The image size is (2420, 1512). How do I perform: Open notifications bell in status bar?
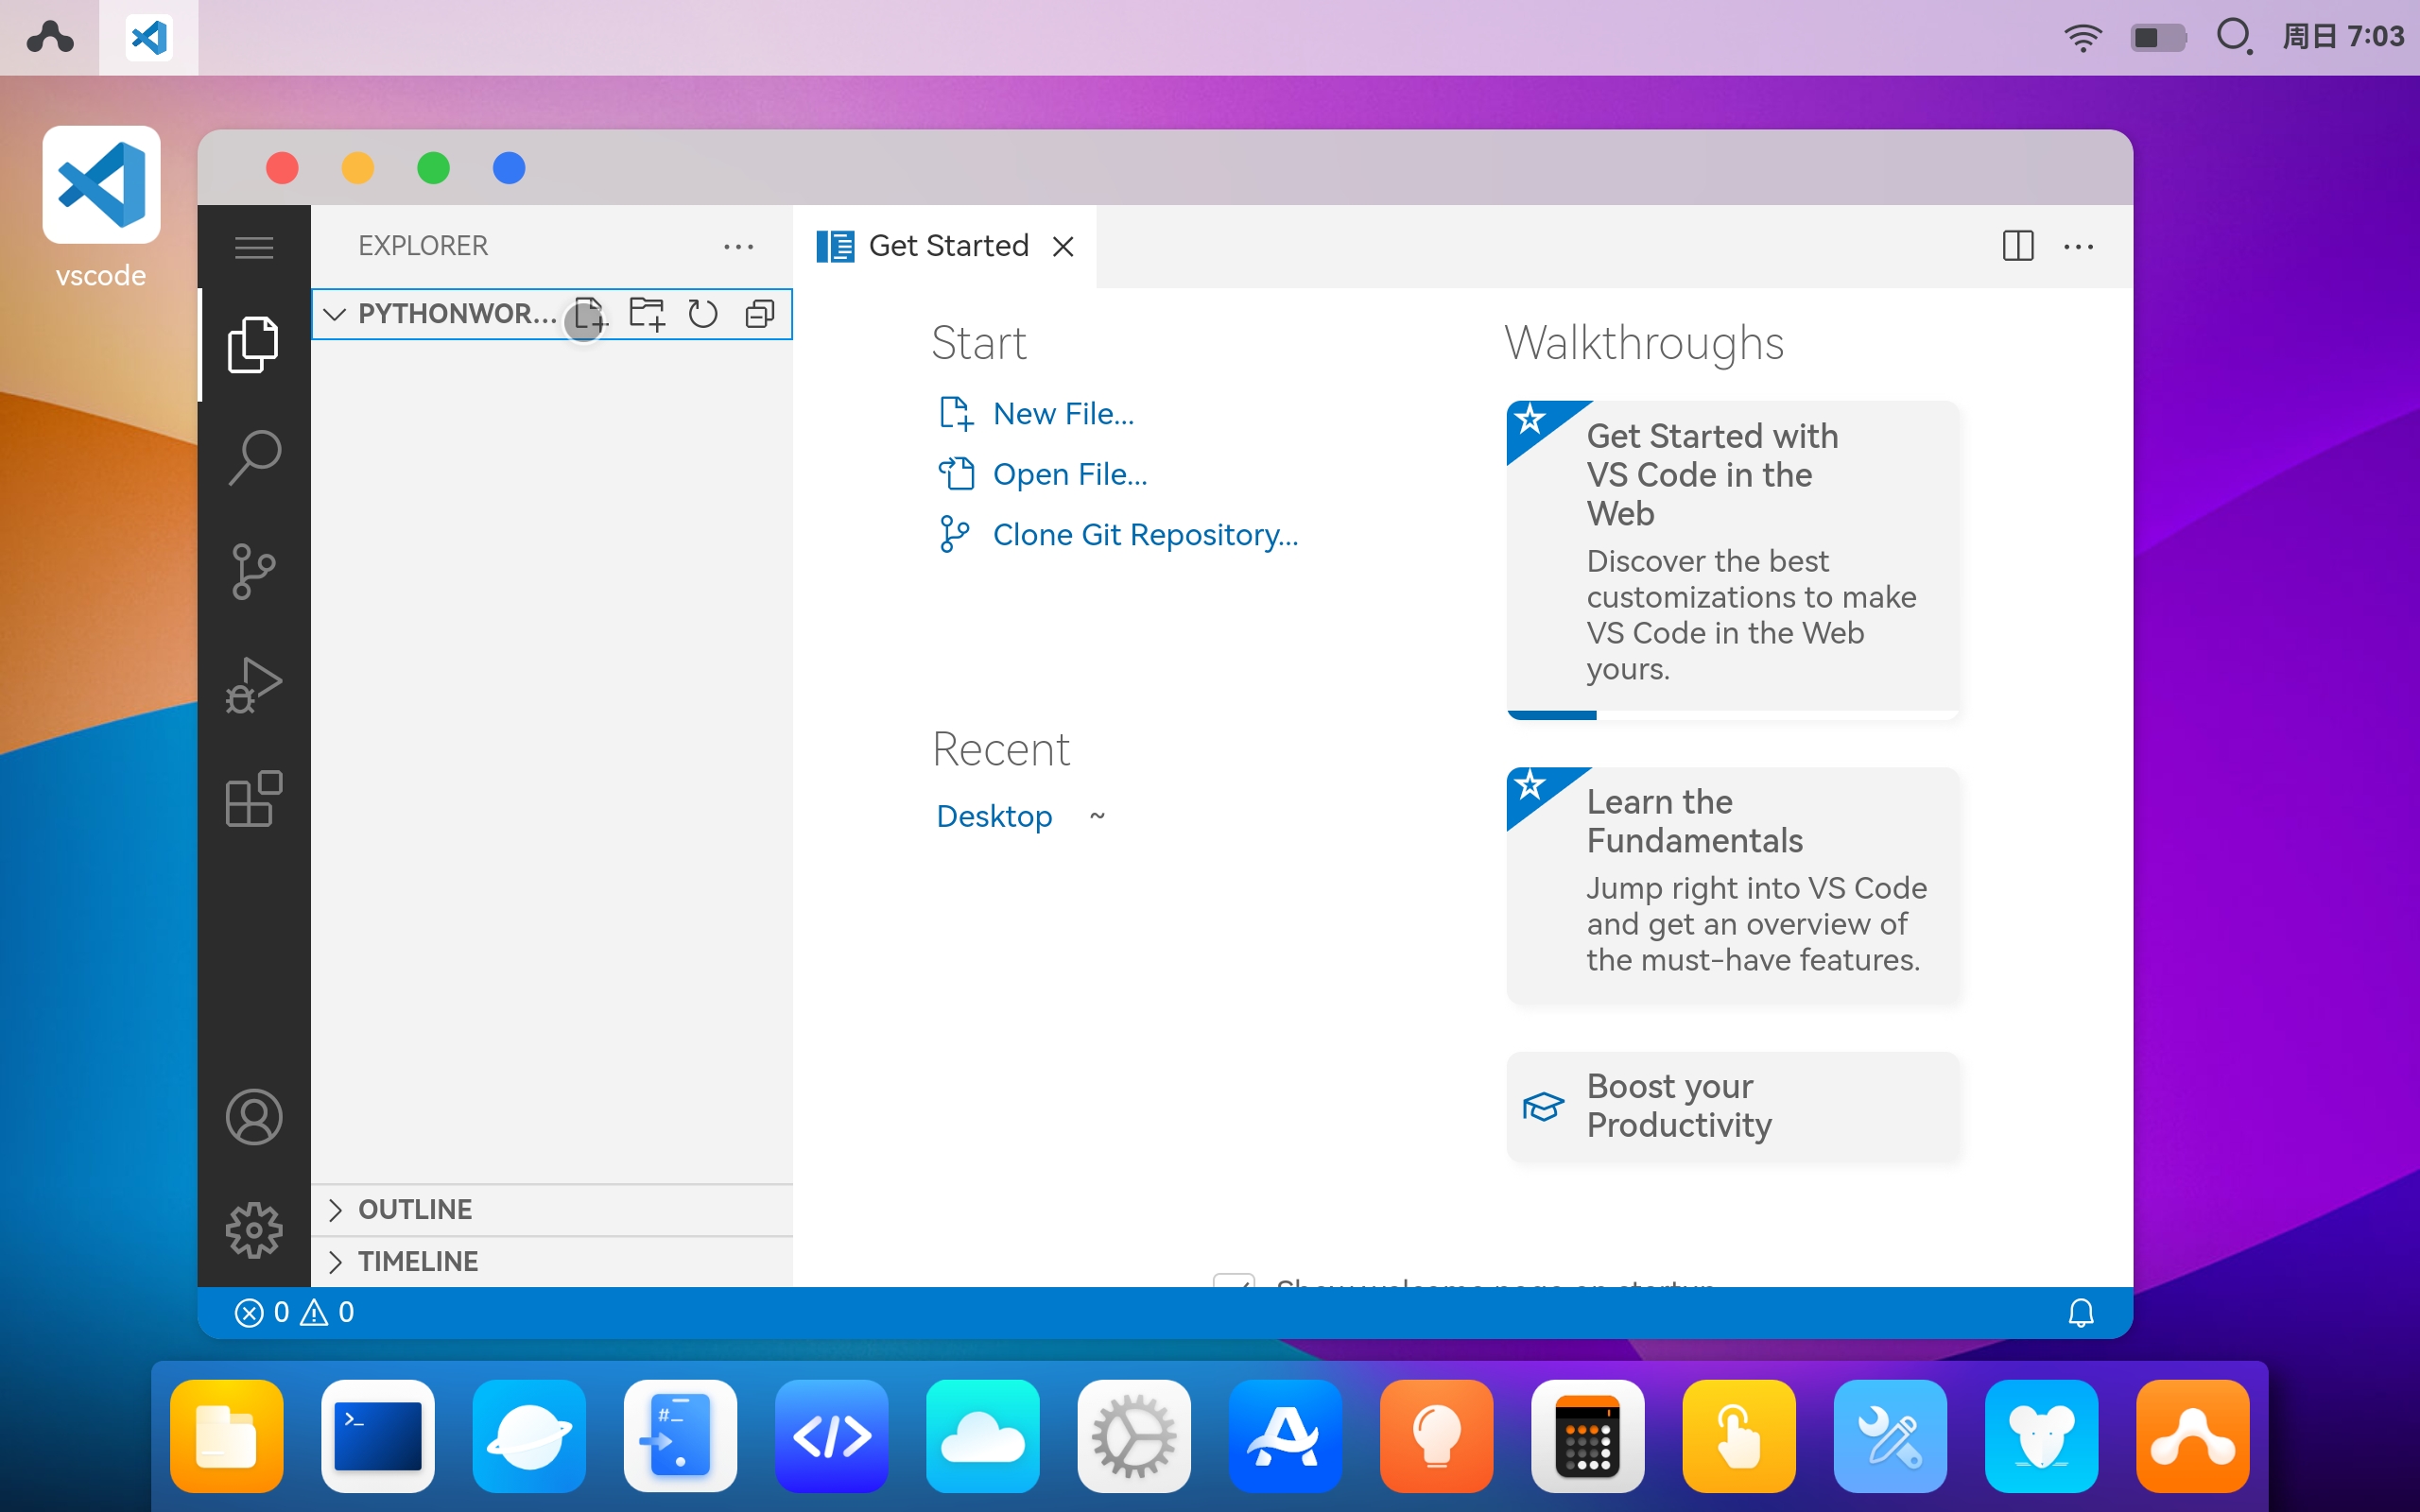(2081, 1312)
